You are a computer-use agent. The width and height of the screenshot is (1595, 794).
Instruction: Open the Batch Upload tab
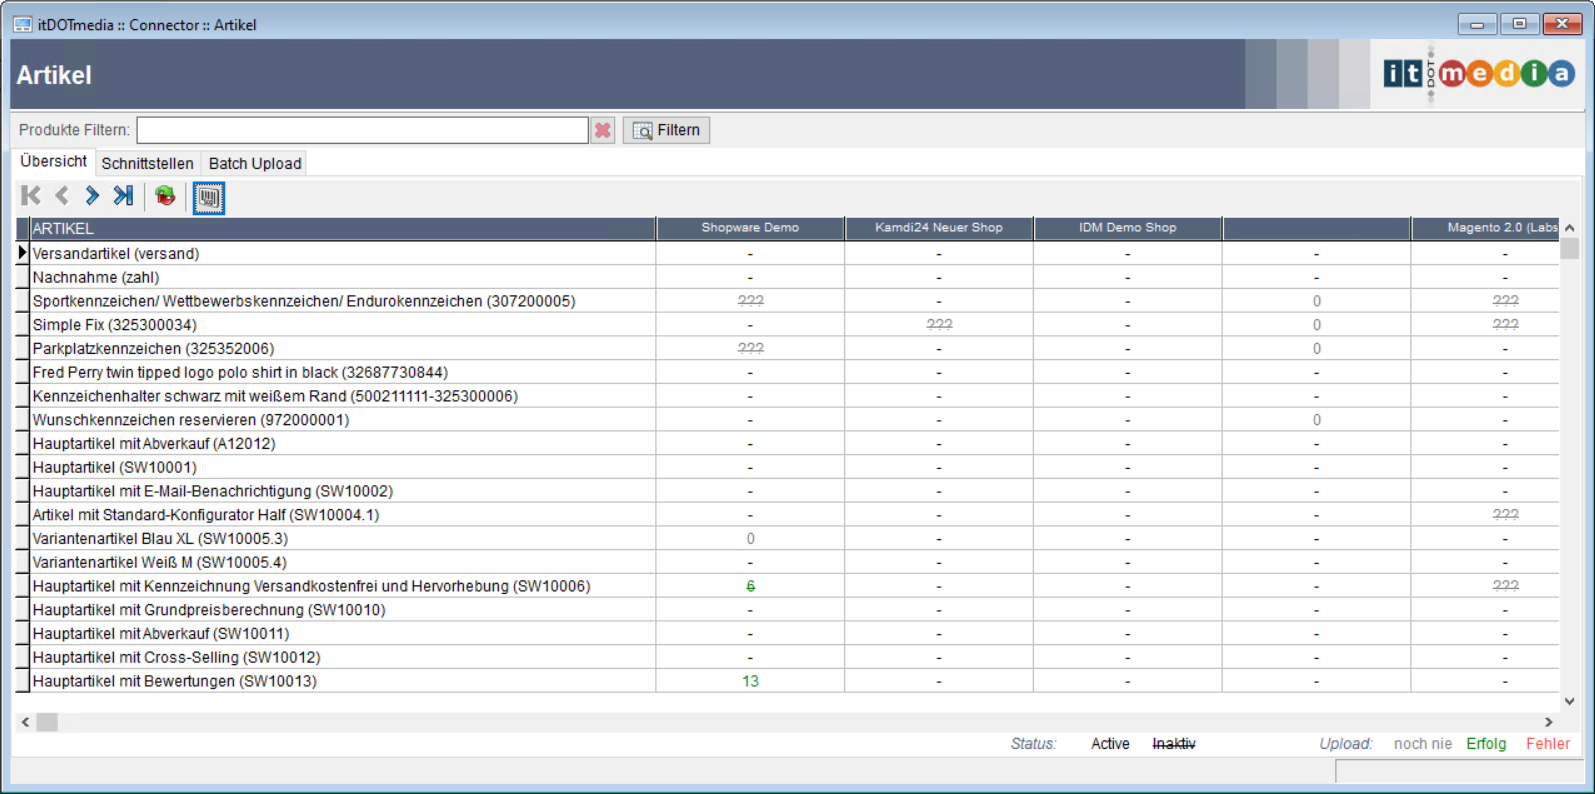tap(254, 163)
